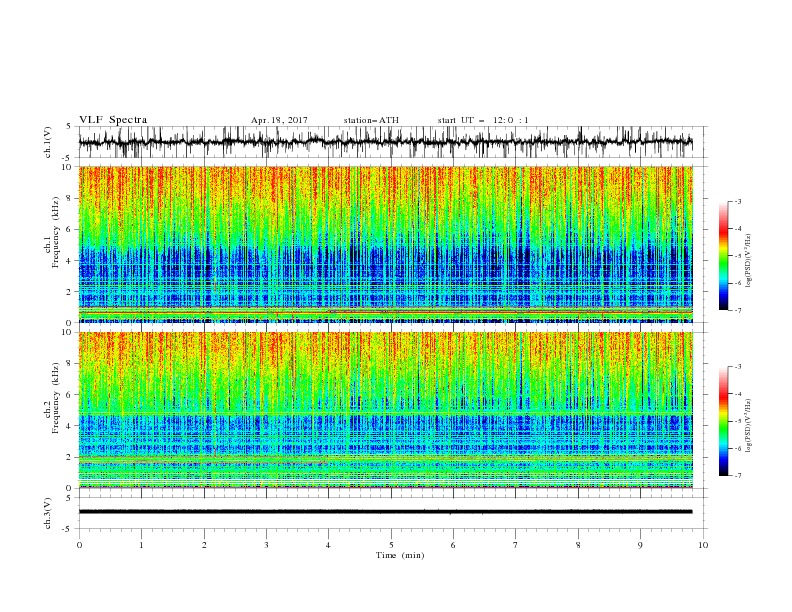Click time axis tick label "1"

pos(141,545)
